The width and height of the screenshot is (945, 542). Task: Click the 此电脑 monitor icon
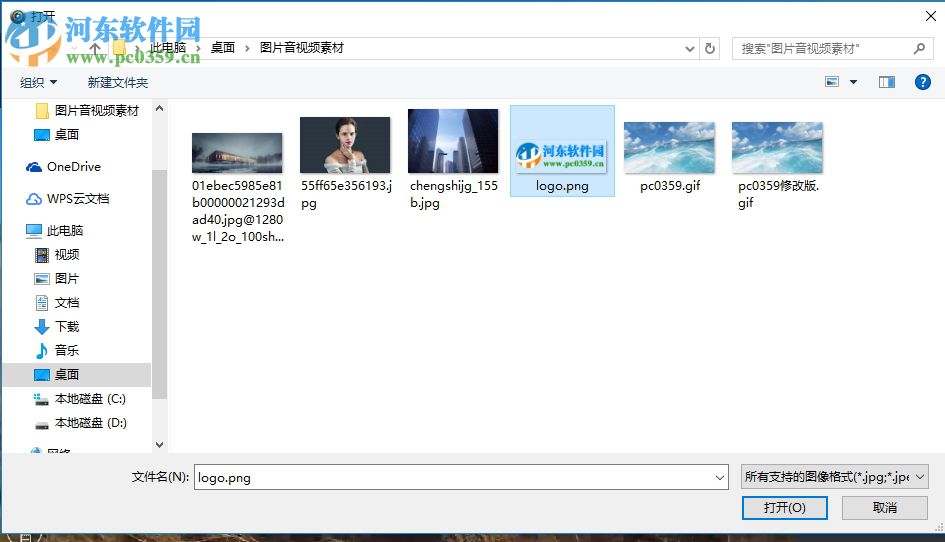34,231
